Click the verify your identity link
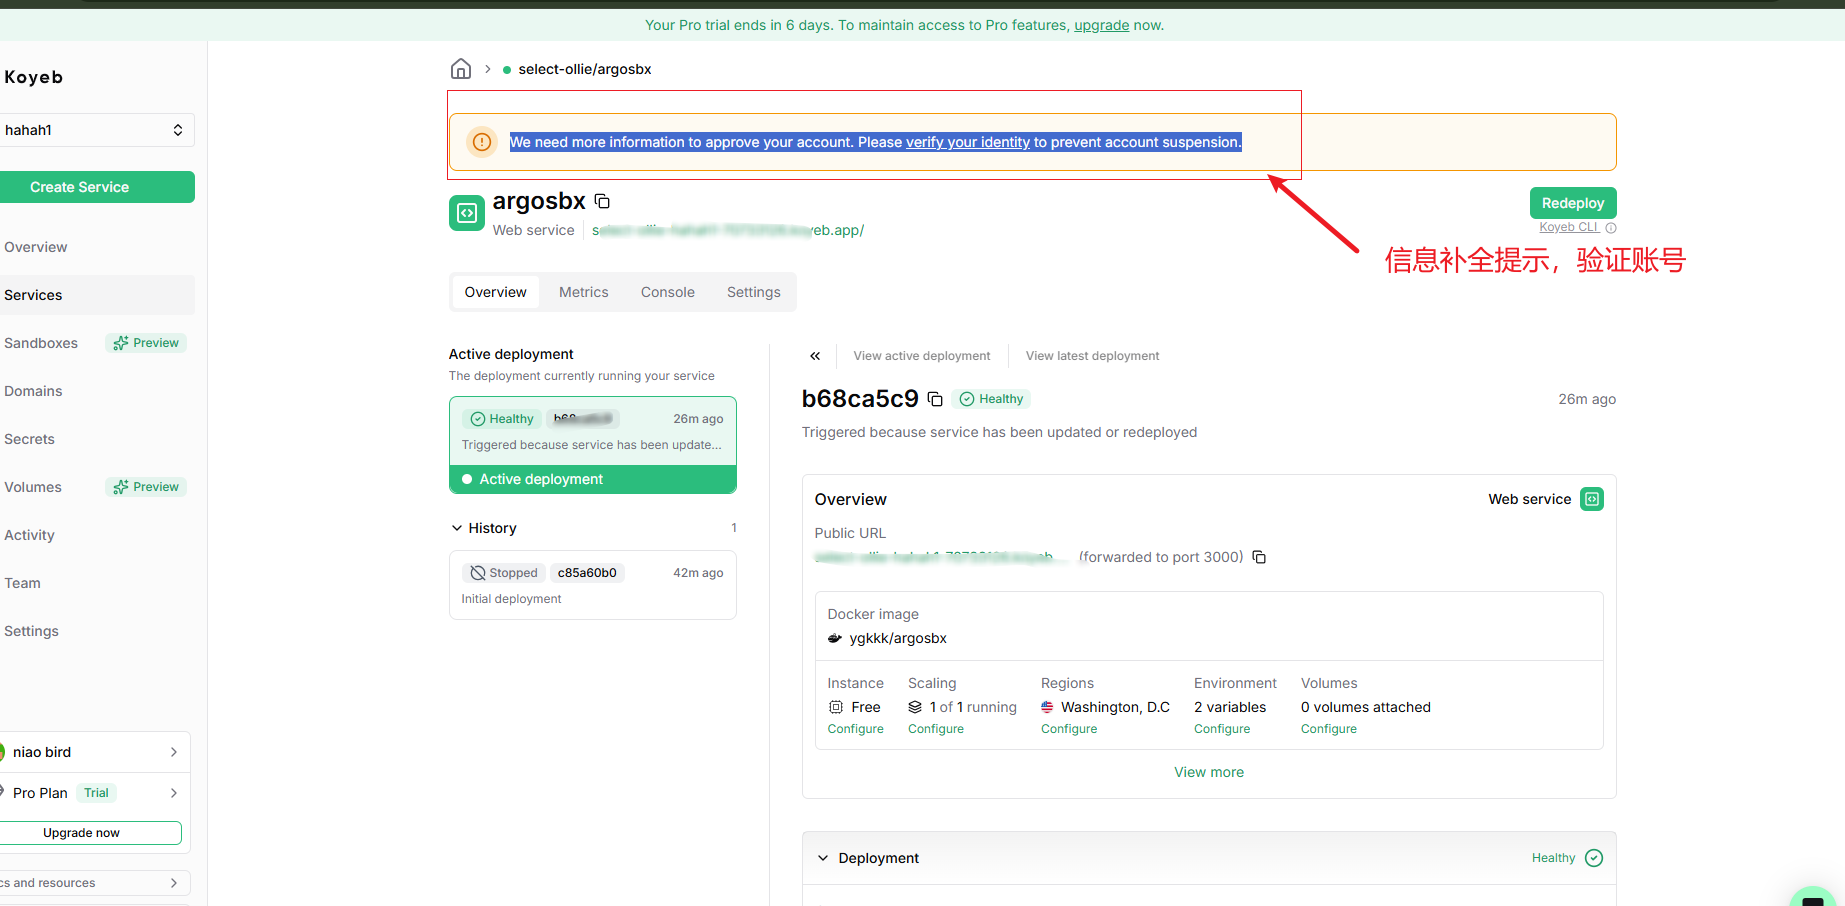The width and height of the screenshot is (1845, 906). point(967,142)
